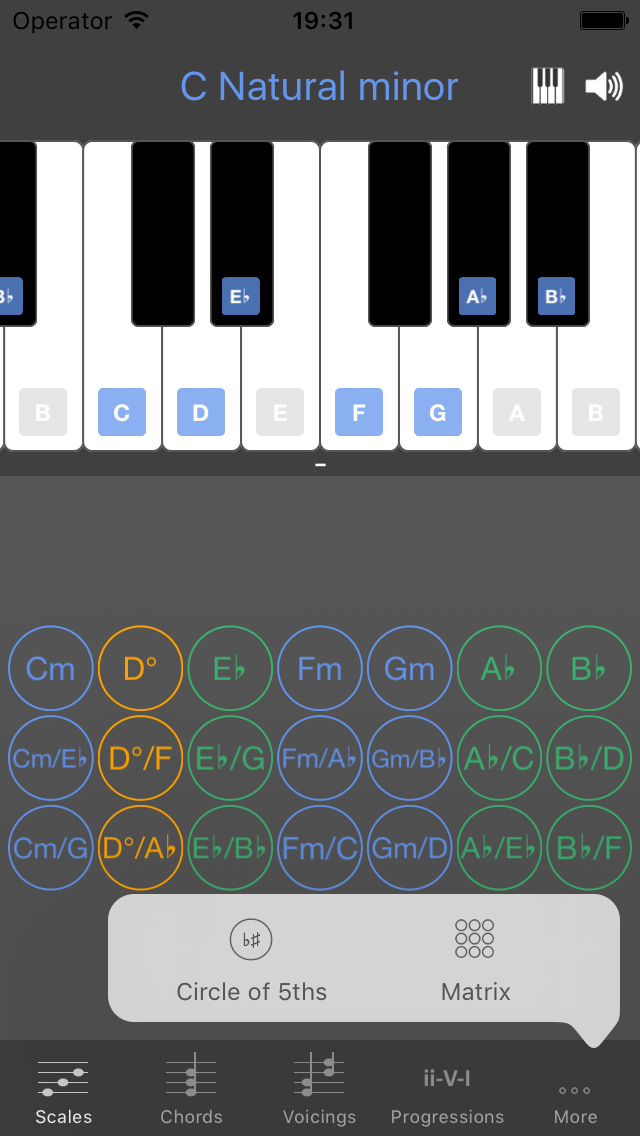Play the Cm chord circle
The image size is (640, 1136).
(x=50, y=668)
